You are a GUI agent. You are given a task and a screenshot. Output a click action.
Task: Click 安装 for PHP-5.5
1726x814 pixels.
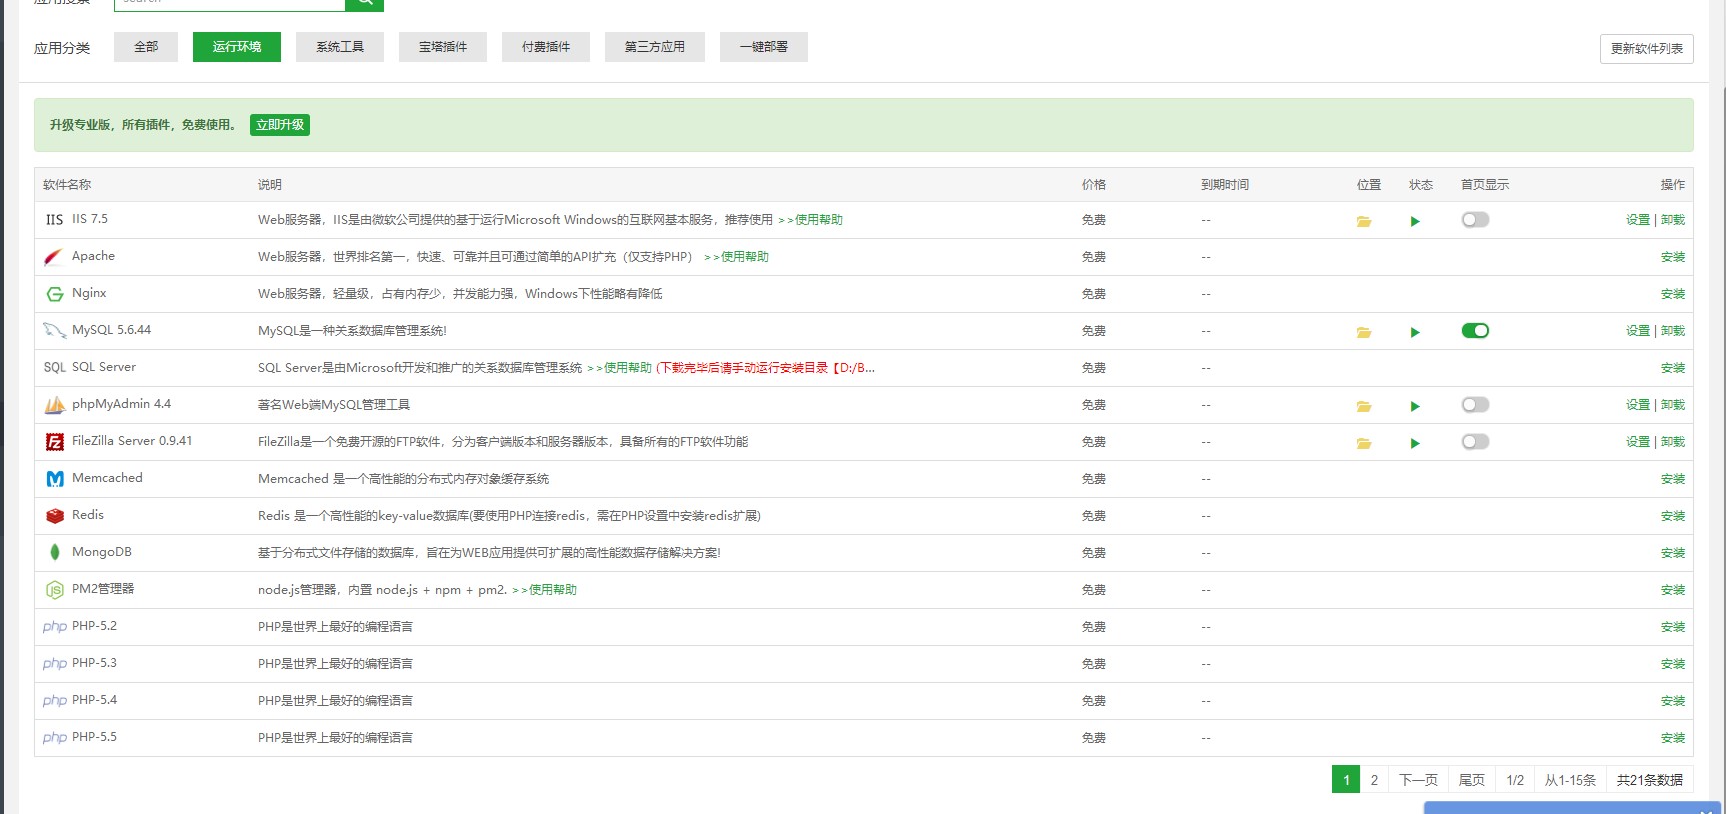1673,738
